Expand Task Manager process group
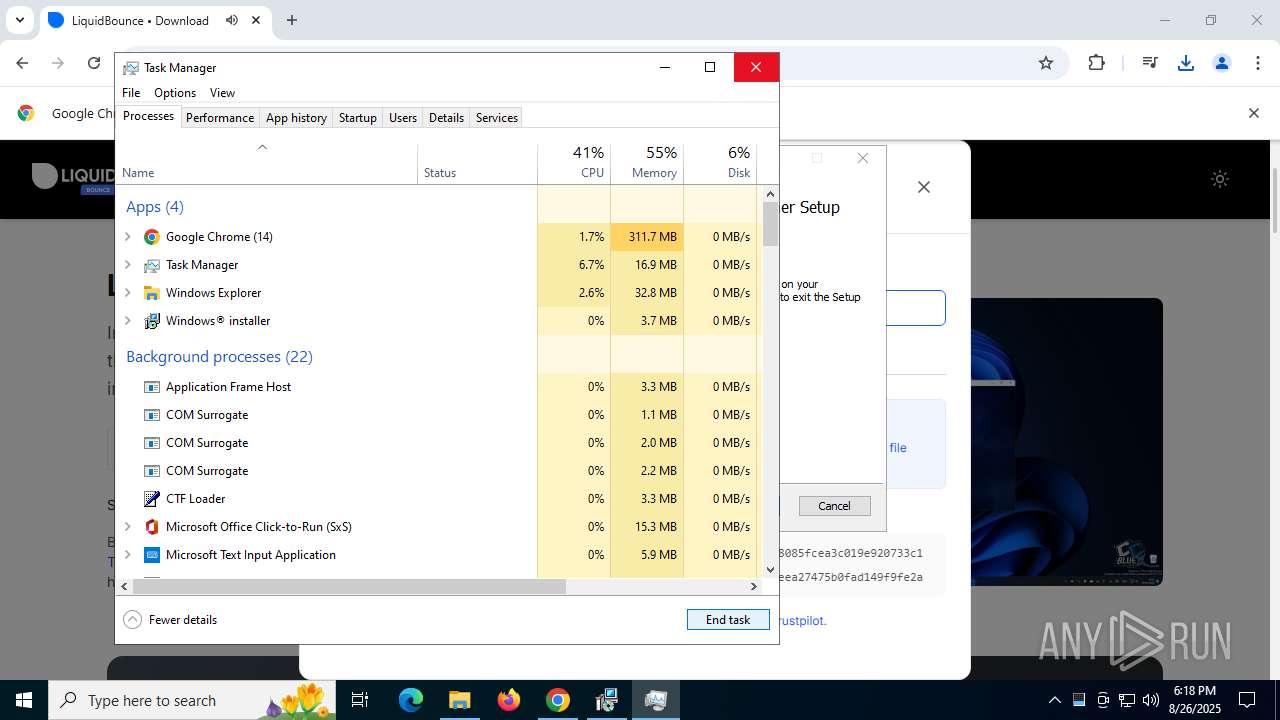The width and height of the screenshot is (1280, 720). pos(128,265)
